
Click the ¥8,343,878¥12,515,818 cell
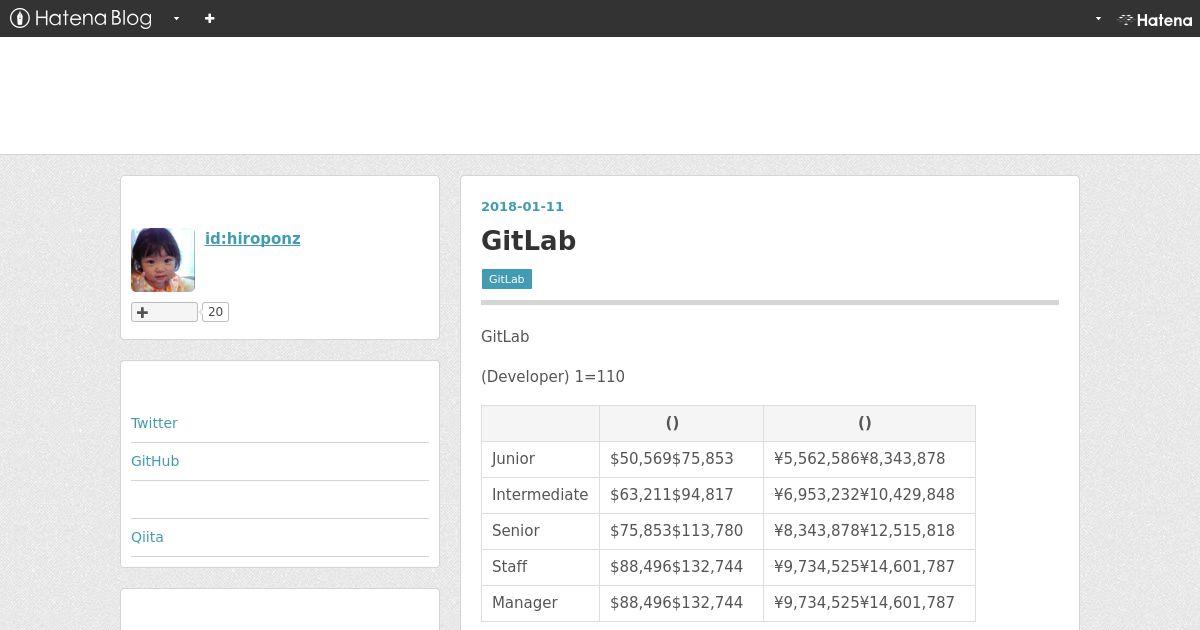coord(870,531)
